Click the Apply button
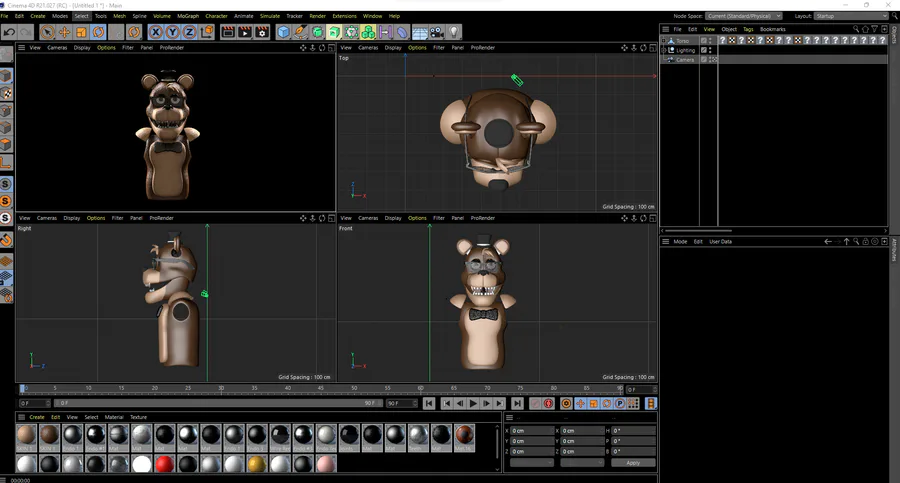 (633, 462)
